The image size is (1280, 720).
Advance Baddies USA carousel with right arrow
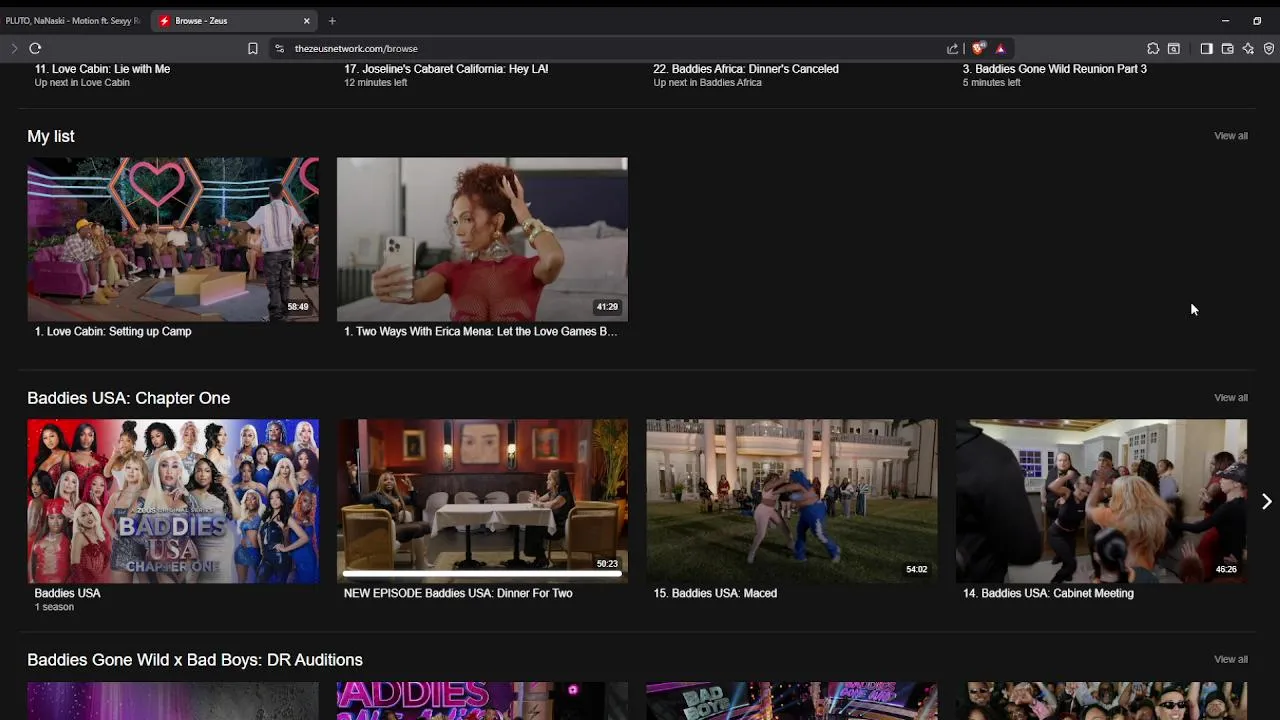[1266, 501]
